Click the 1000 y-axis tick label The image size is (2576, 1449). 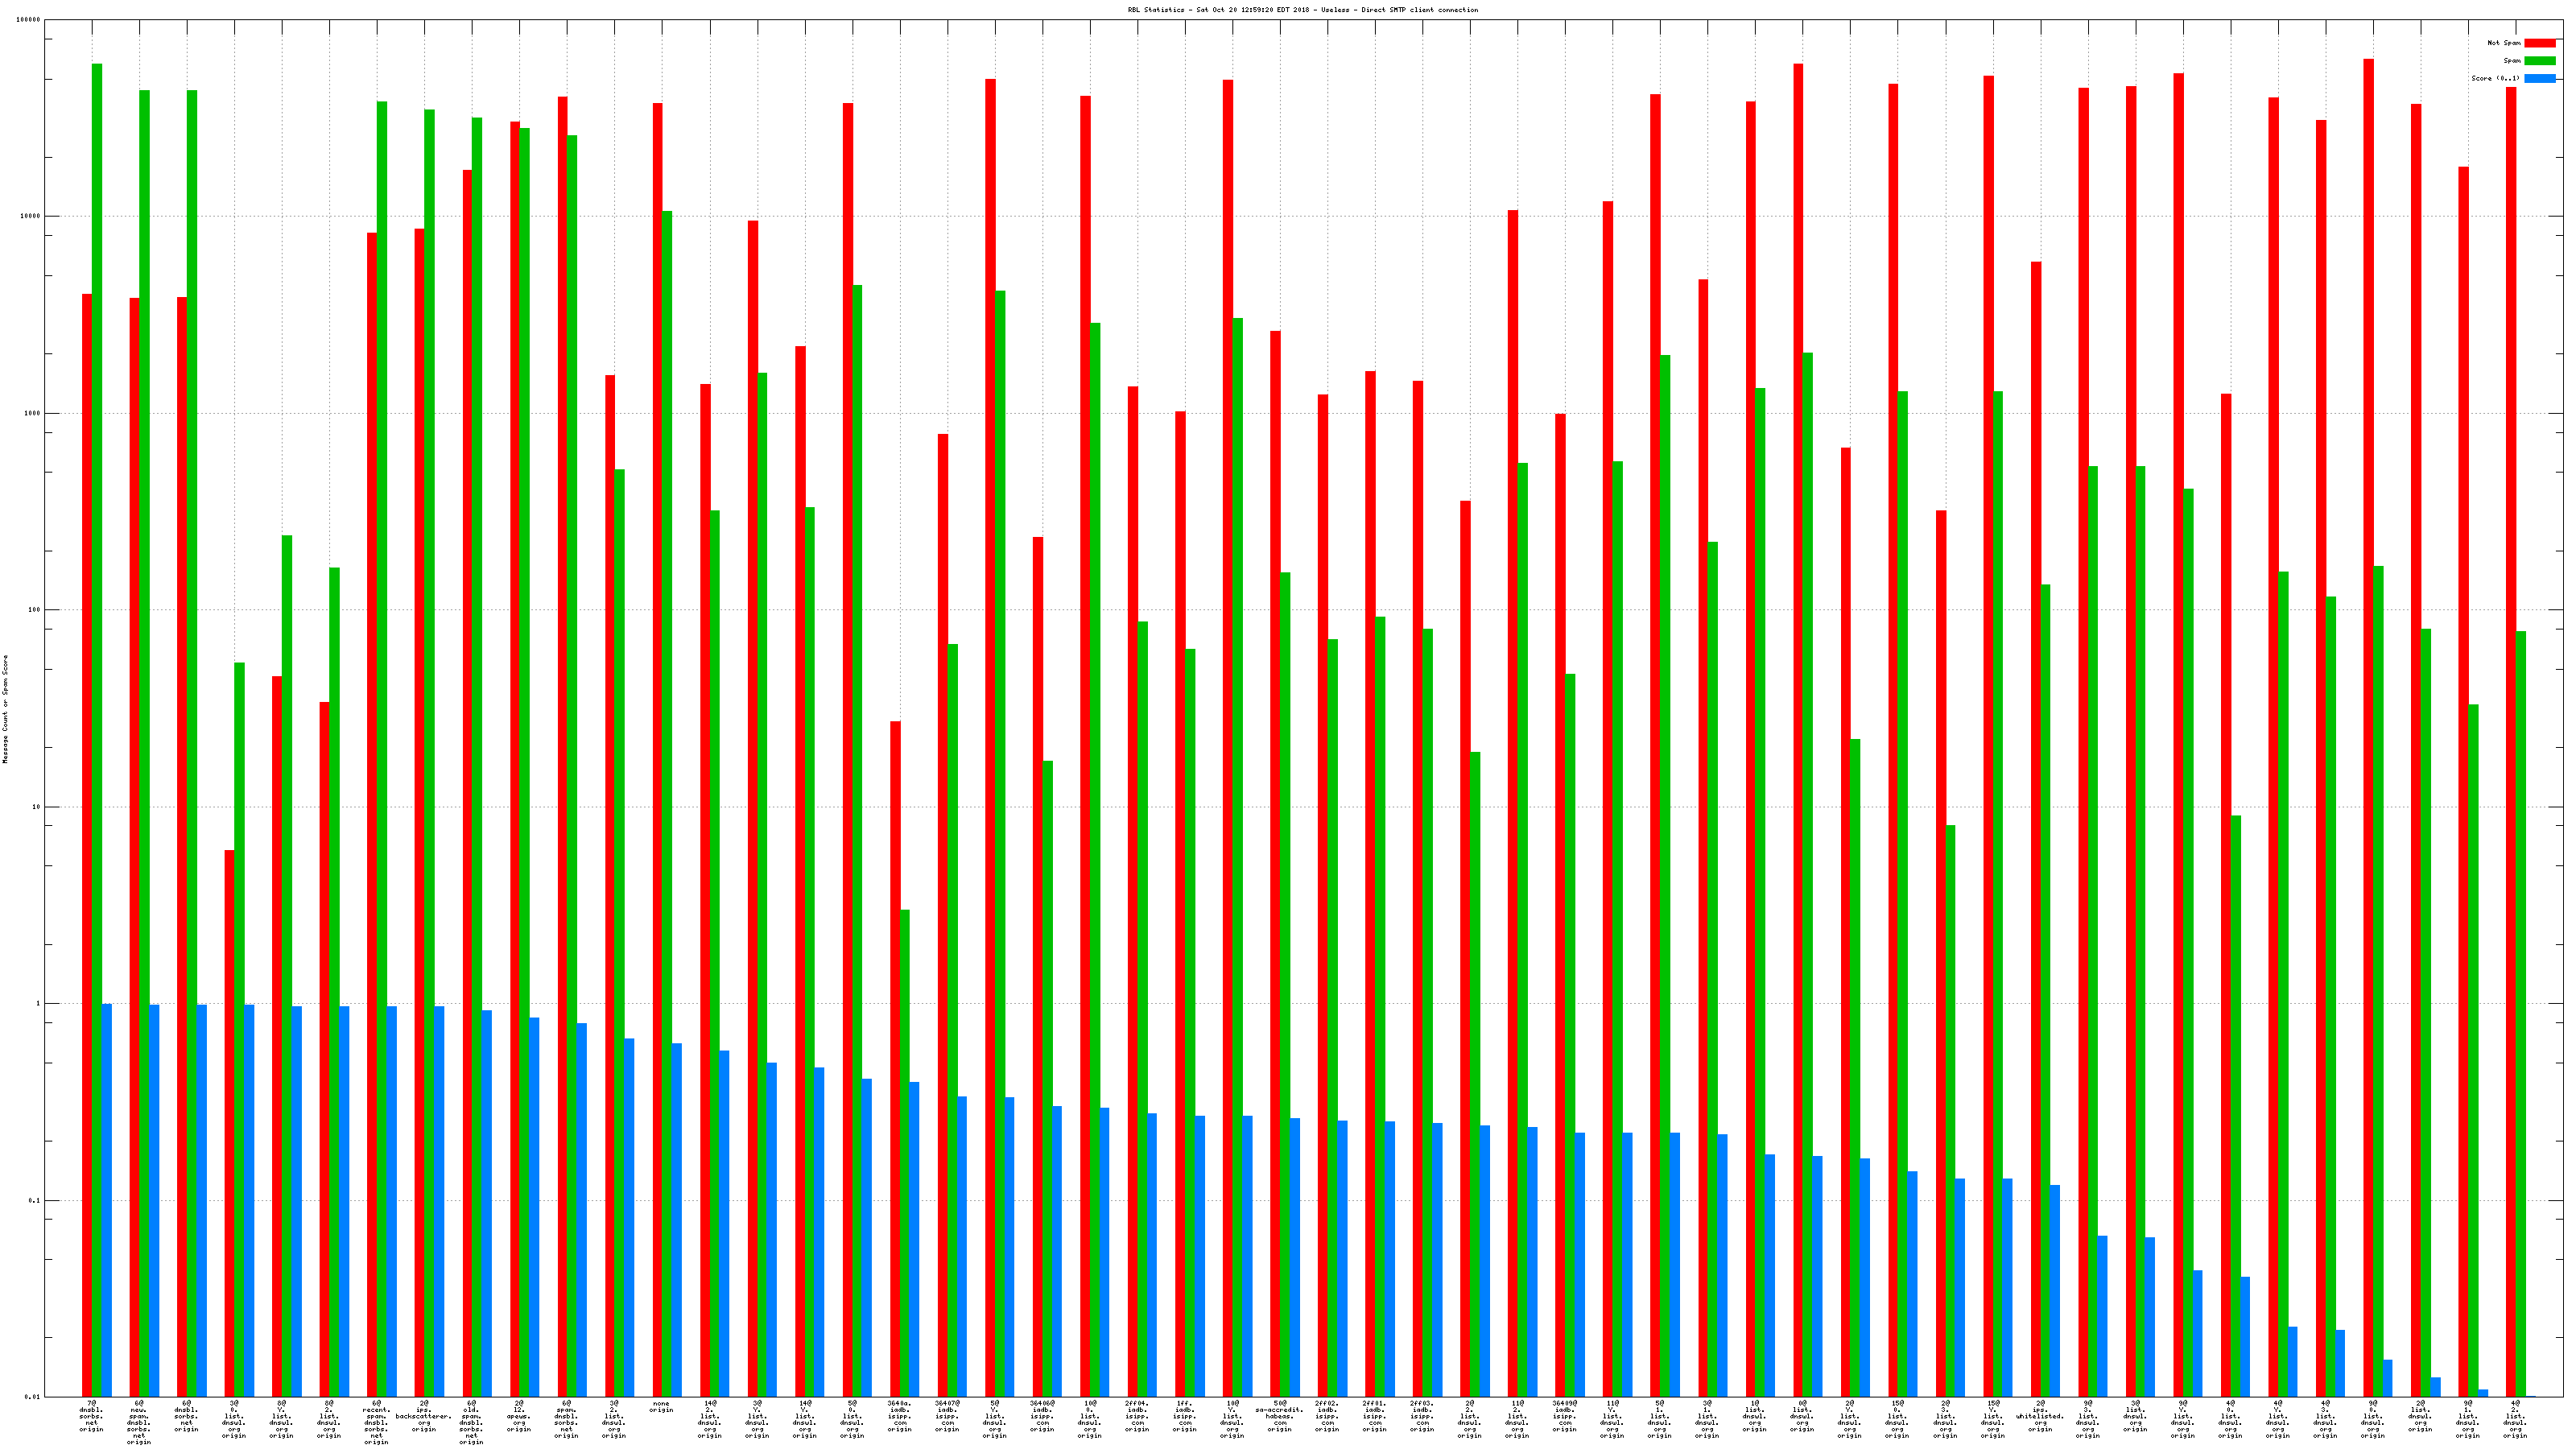[x=33, y=413]
